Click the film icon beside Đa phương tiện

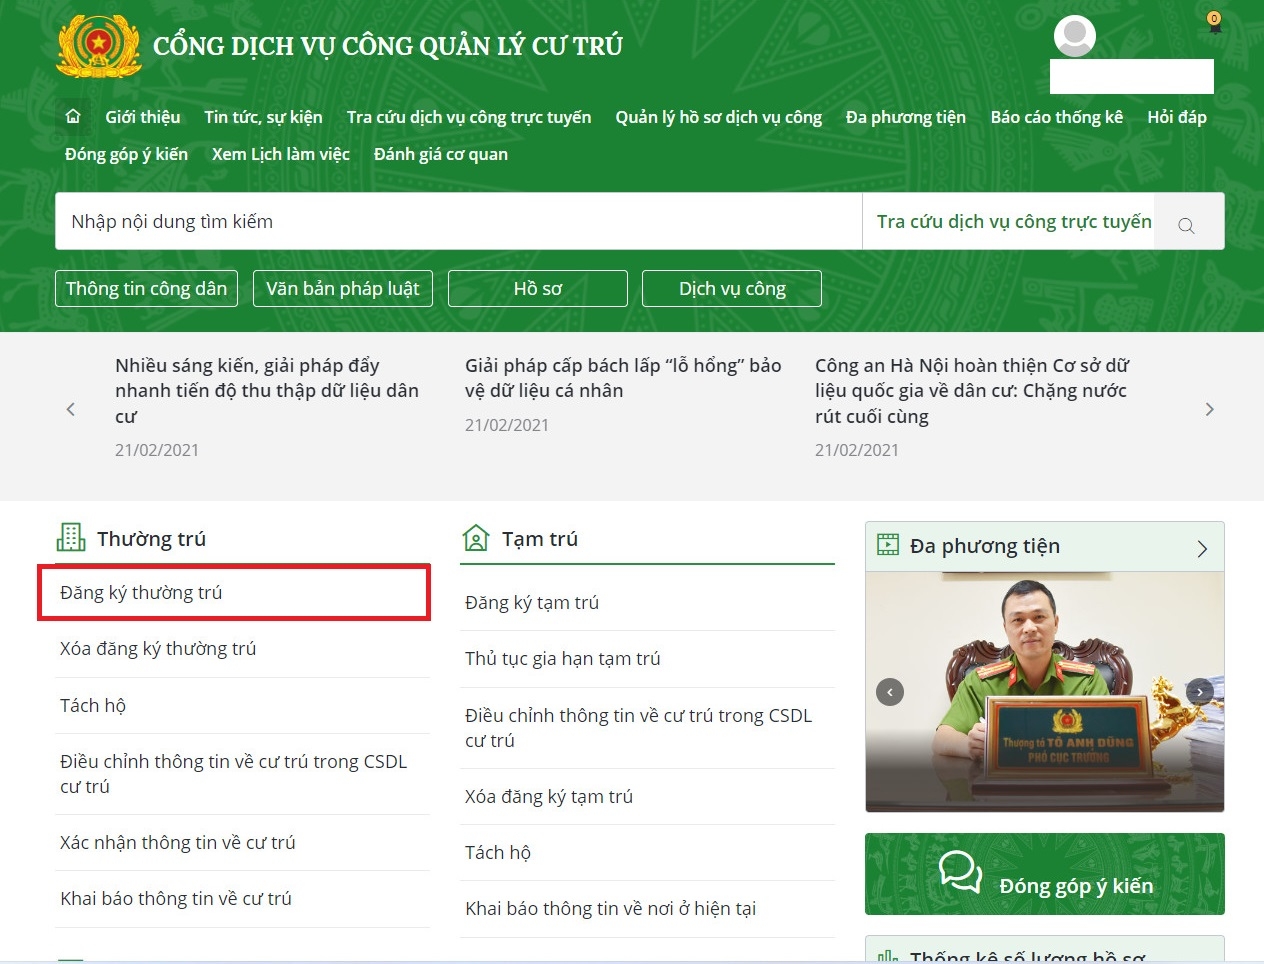[x=888, y=545]
